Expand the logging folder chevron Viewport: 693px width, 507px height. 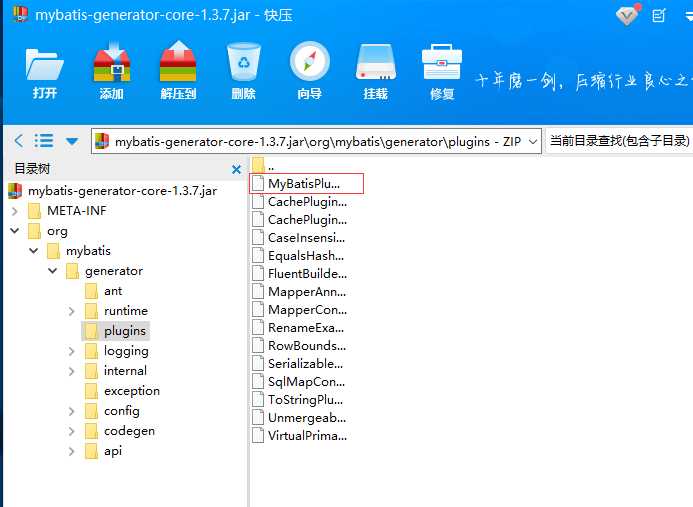(x=72, y=351)
